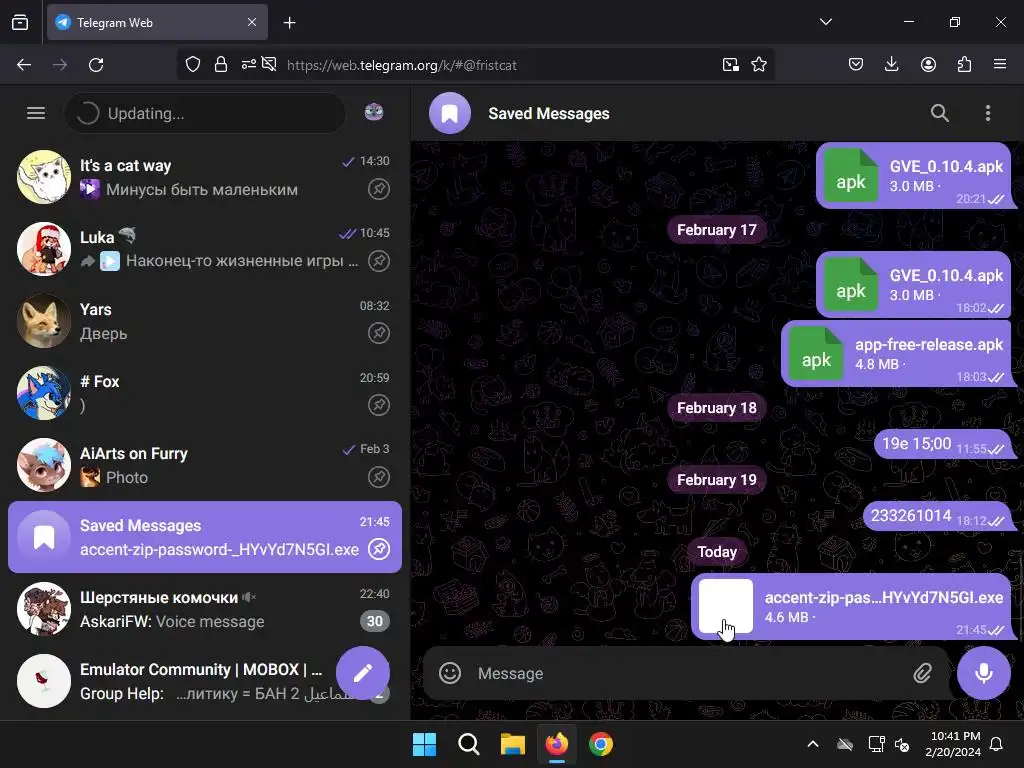
Task: Search within Saved Messages chat
Action: point(940,113)
